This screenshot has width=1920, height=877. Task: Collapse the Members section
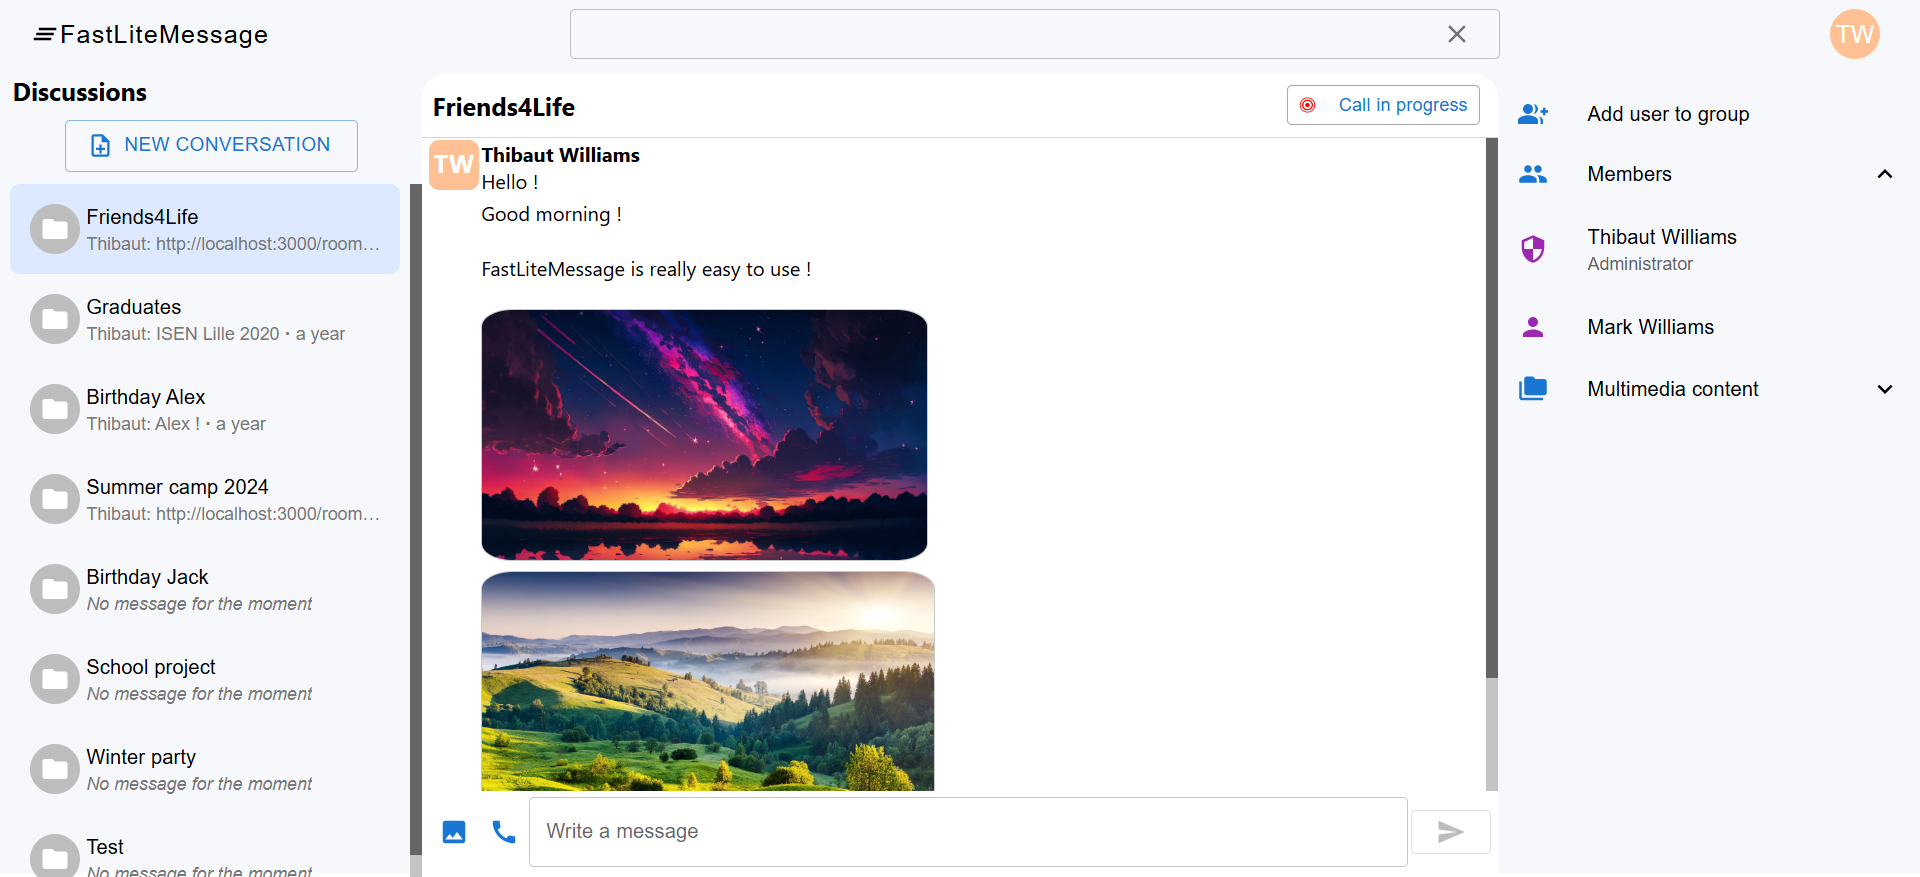tap(1885, 174)
